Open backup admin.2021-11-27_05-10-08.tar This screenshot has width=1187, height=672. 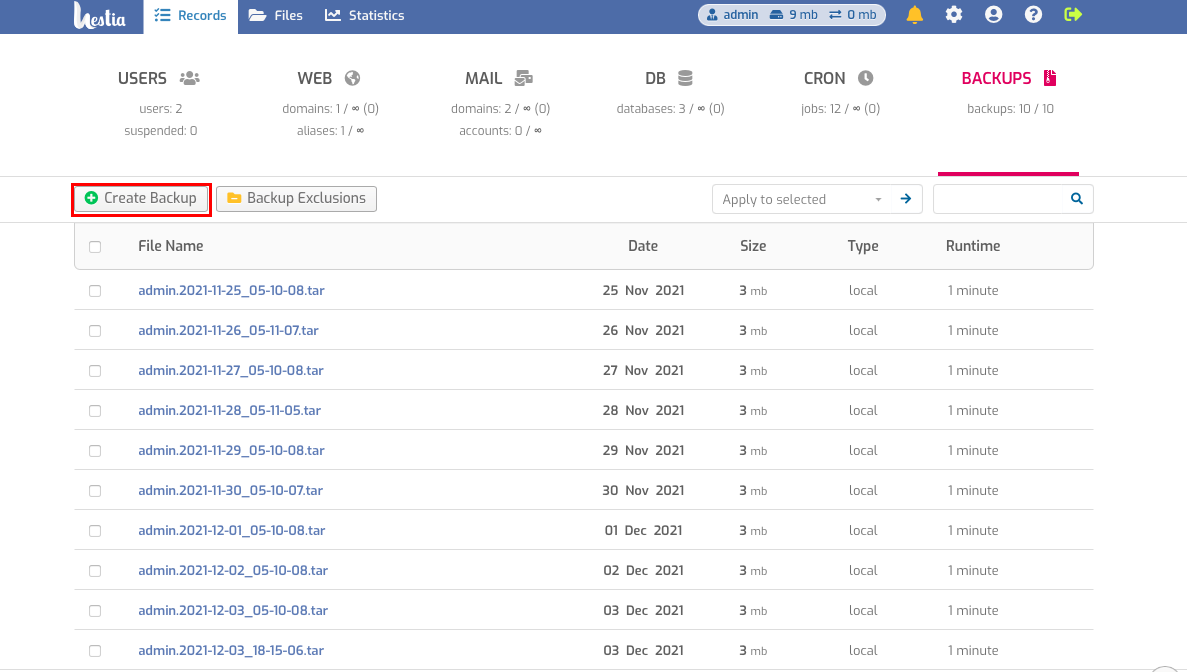click(x=231, y=371)
